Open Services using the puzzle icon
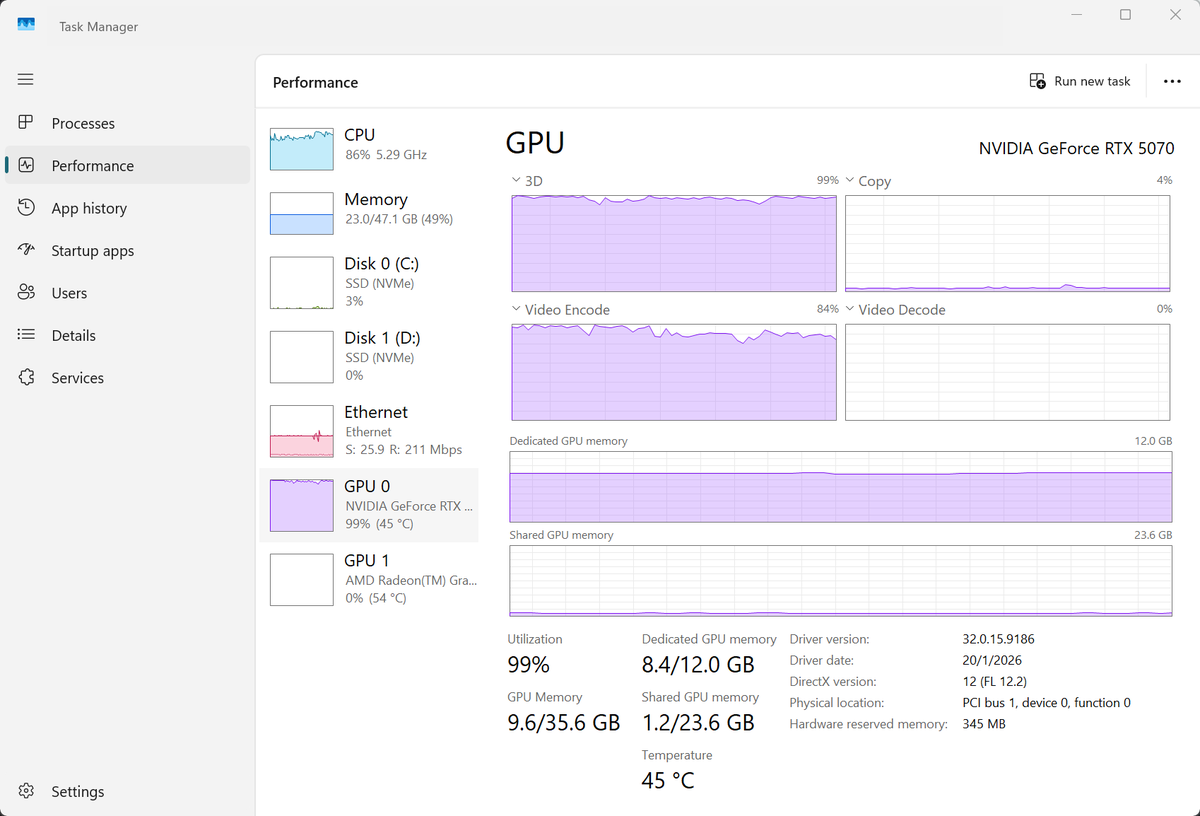This screenshot has width=1200, height=816. 26,378
